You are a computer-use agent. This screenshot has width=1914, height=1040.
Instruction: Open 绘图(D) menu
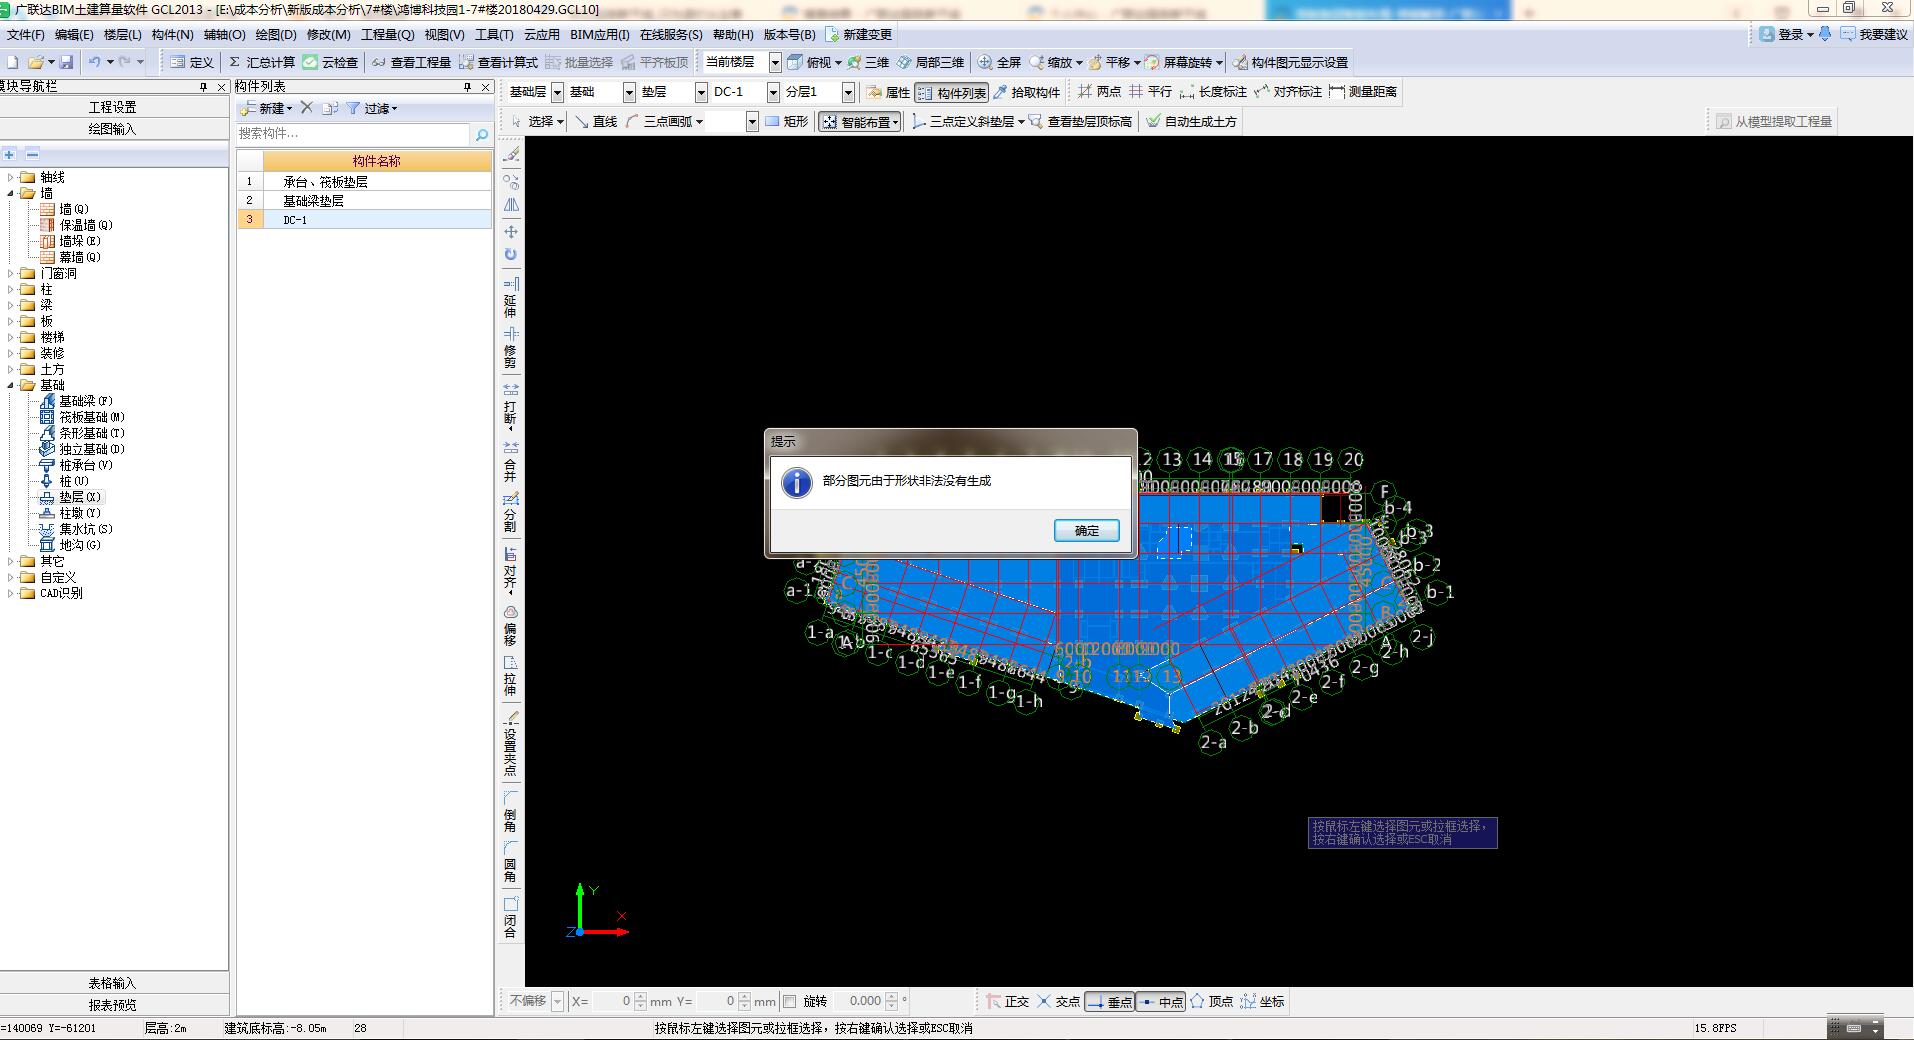pos(276,34)
